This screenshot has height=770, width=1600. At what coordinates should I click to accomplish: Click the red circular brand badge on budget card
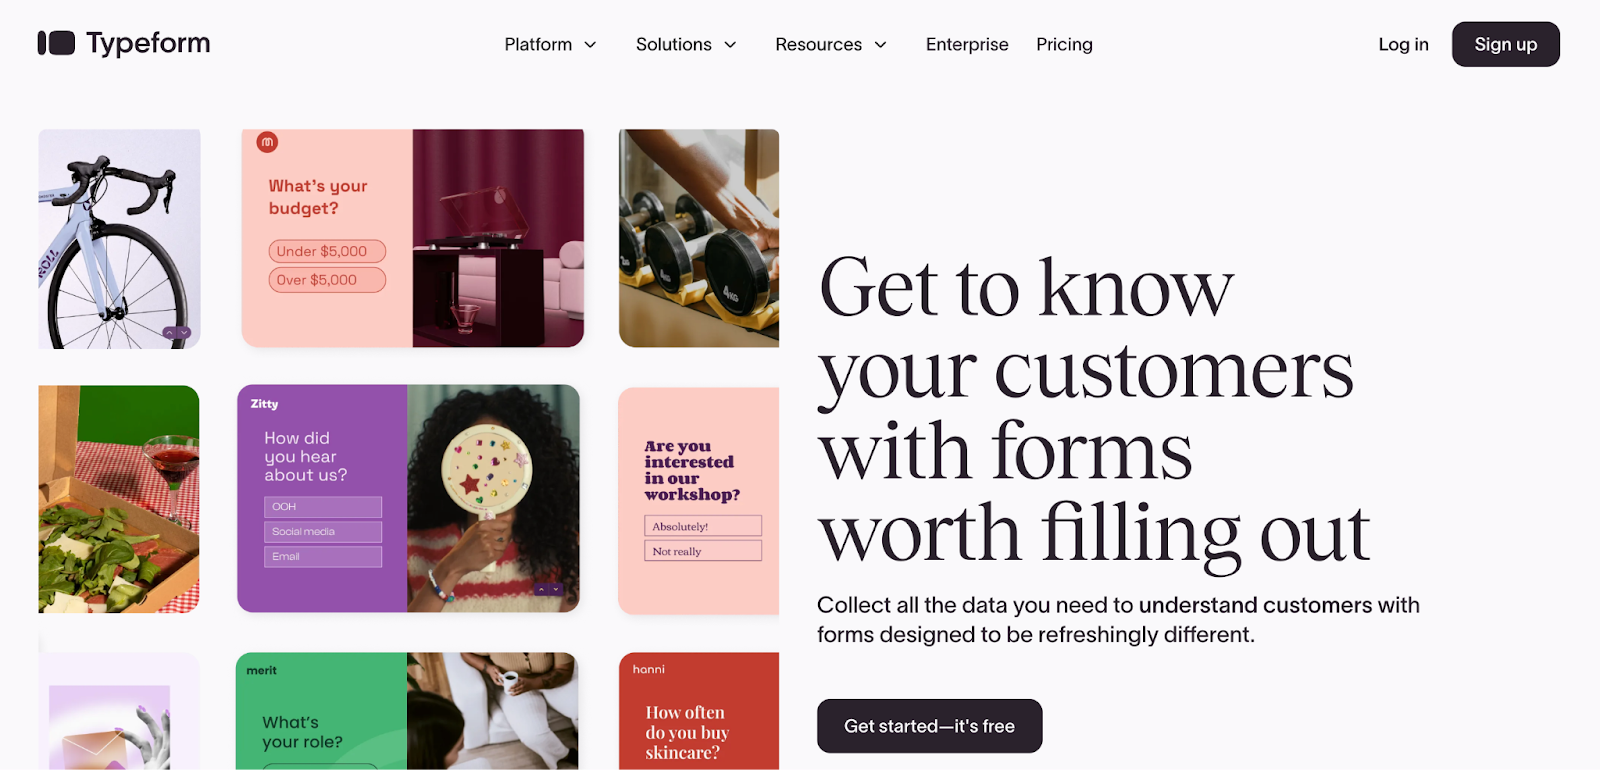267,143
